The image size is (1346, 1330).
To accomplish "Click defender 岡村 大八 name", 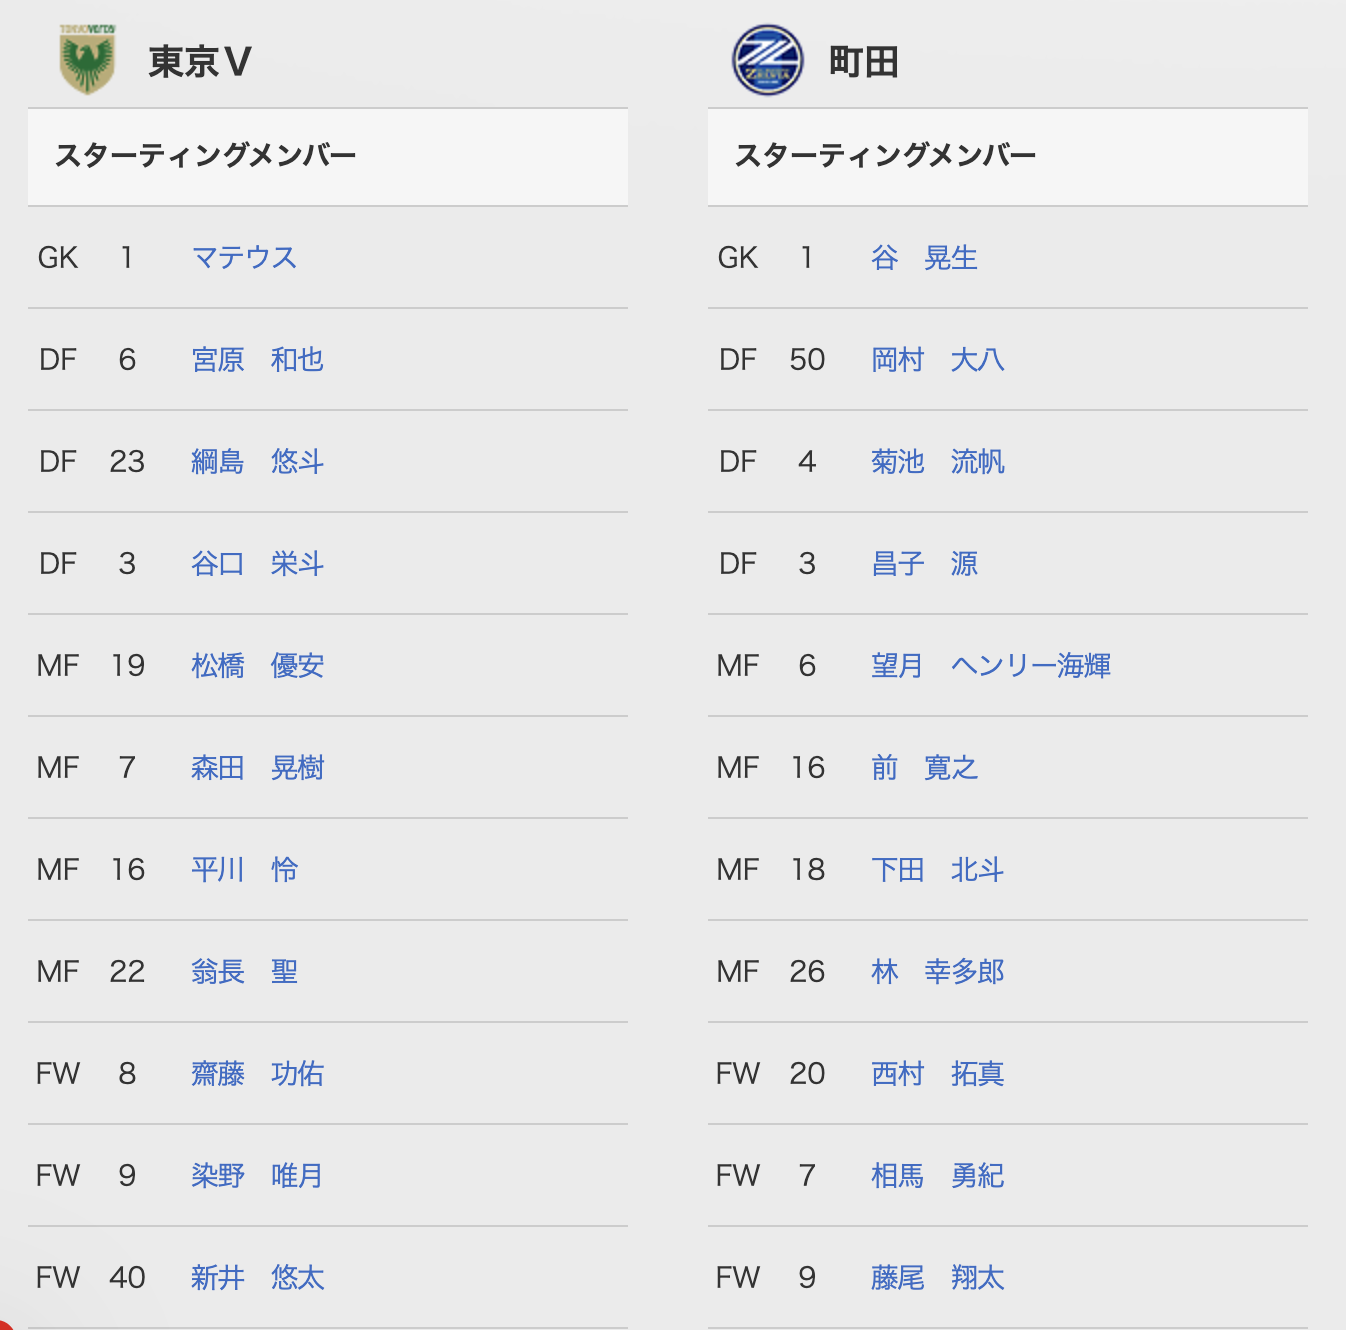I will tap(937, 359).
